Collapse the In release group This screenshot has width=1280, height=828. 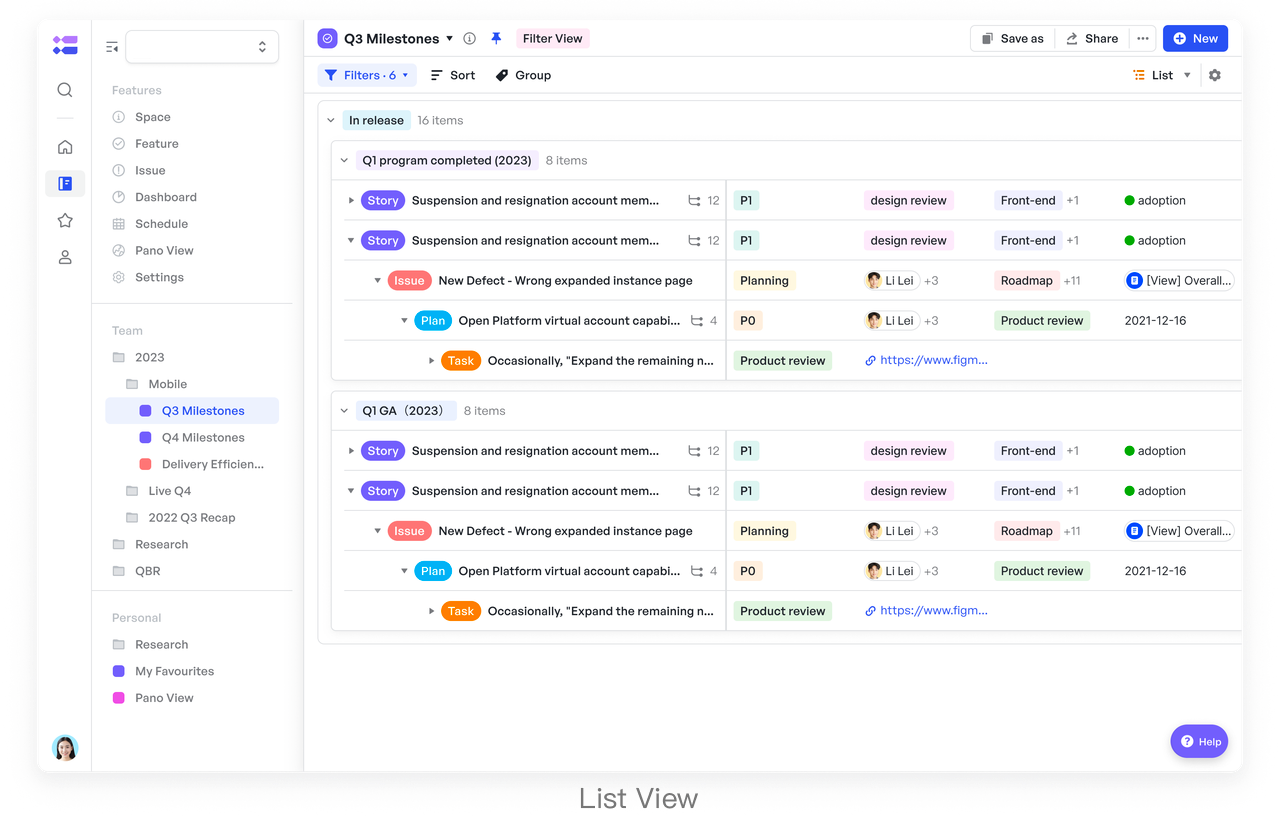click(x=331, y=119)
